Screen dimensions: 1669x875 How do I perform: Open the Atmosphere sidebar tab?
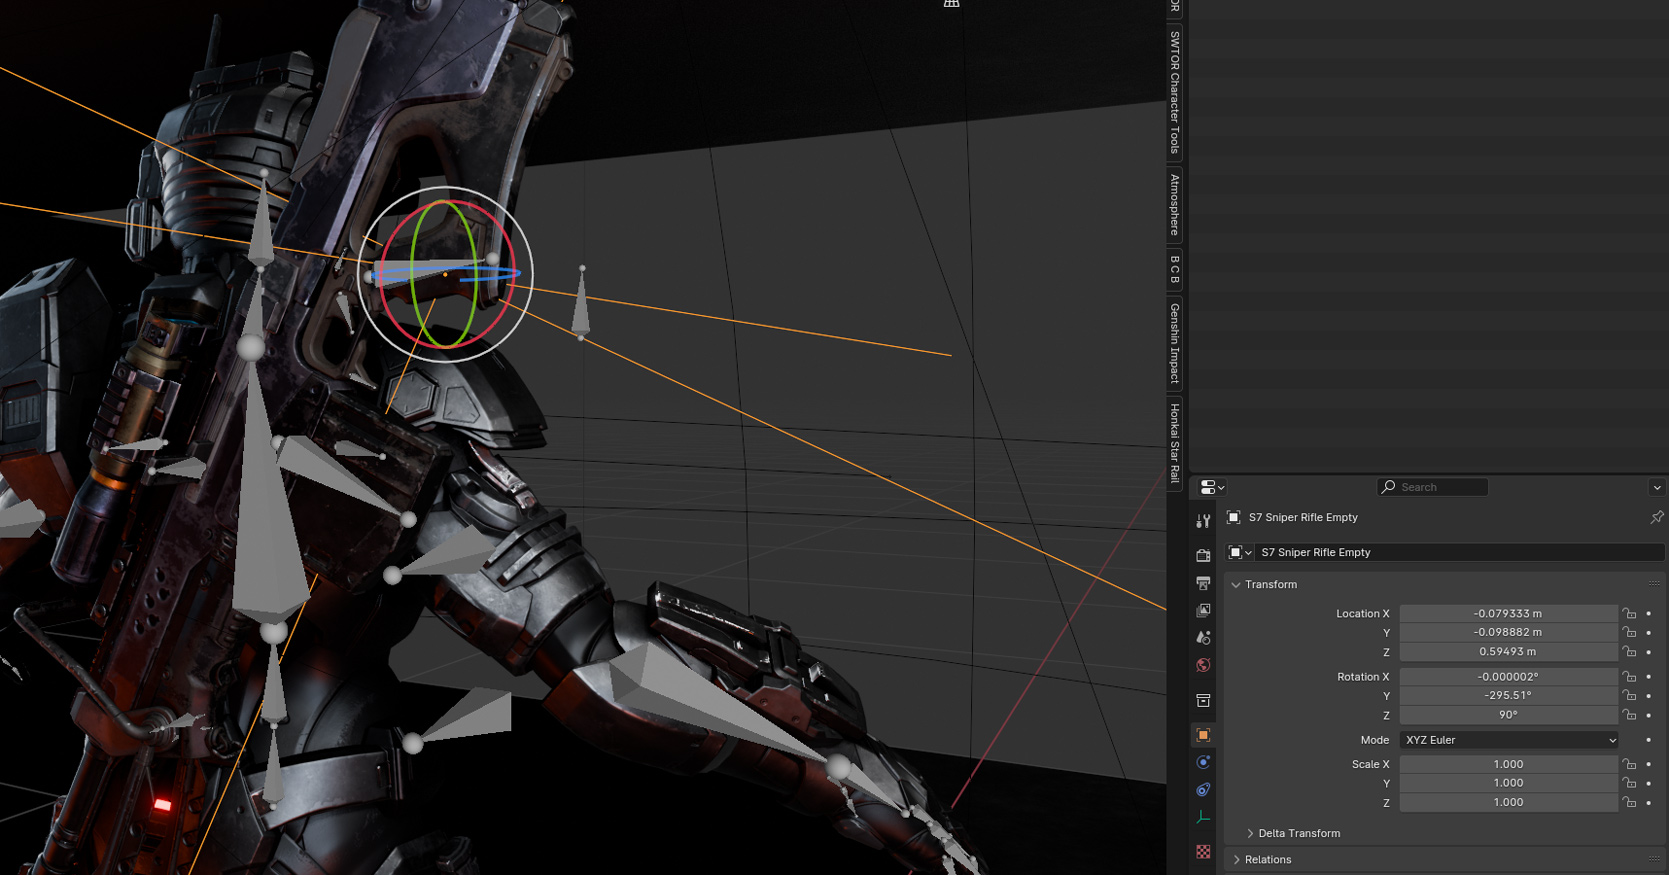coord(1175,205)
